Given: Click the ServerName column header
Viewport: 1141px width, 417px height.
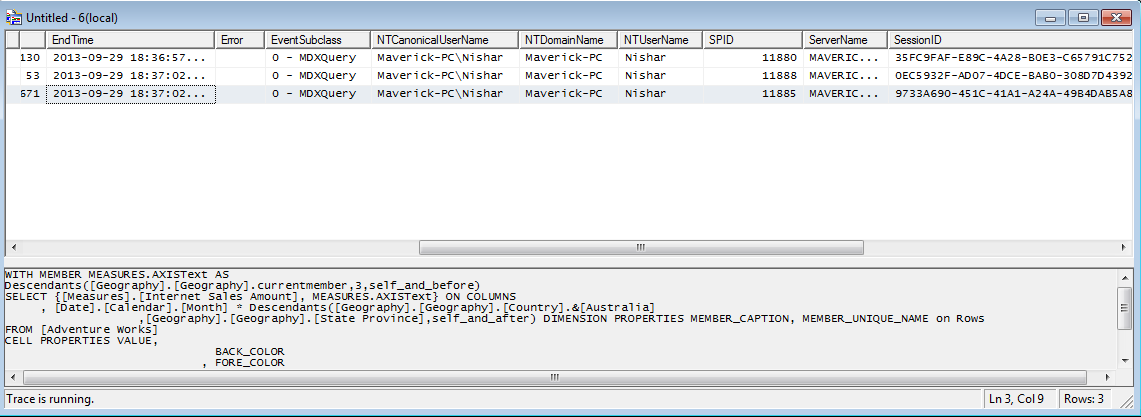Looking at the screenshot, I should coord(845,40).
